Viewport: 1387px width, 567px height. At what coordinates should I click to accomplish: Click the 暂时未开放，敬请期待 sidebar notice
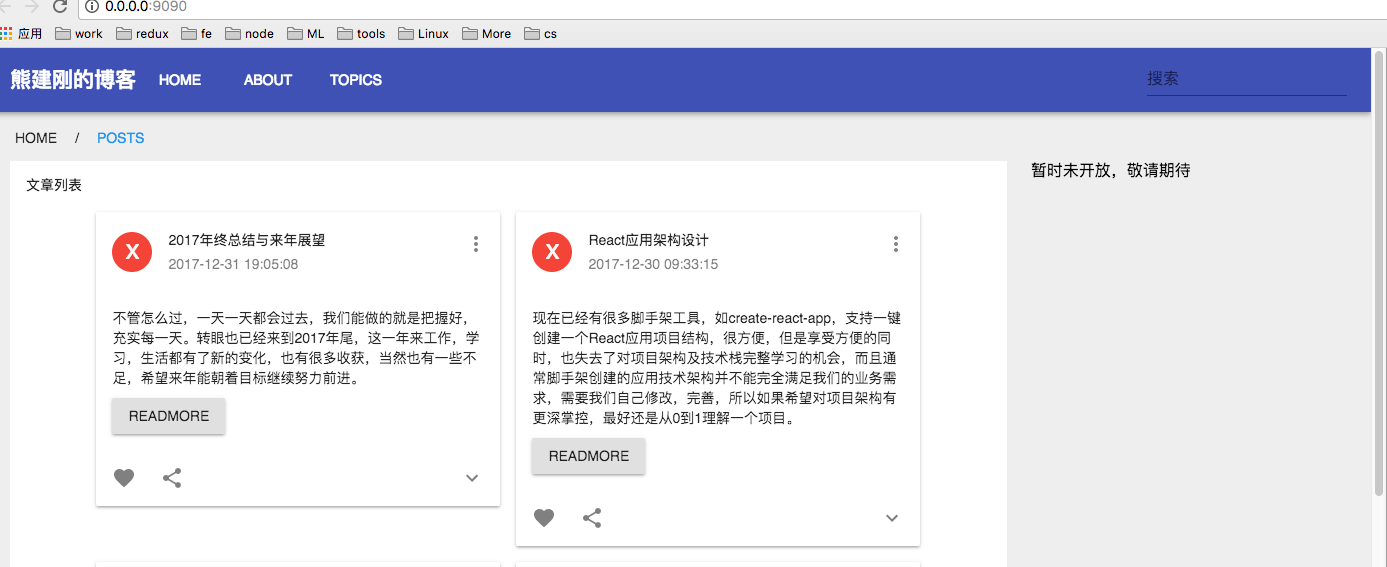click(1111, 170)
